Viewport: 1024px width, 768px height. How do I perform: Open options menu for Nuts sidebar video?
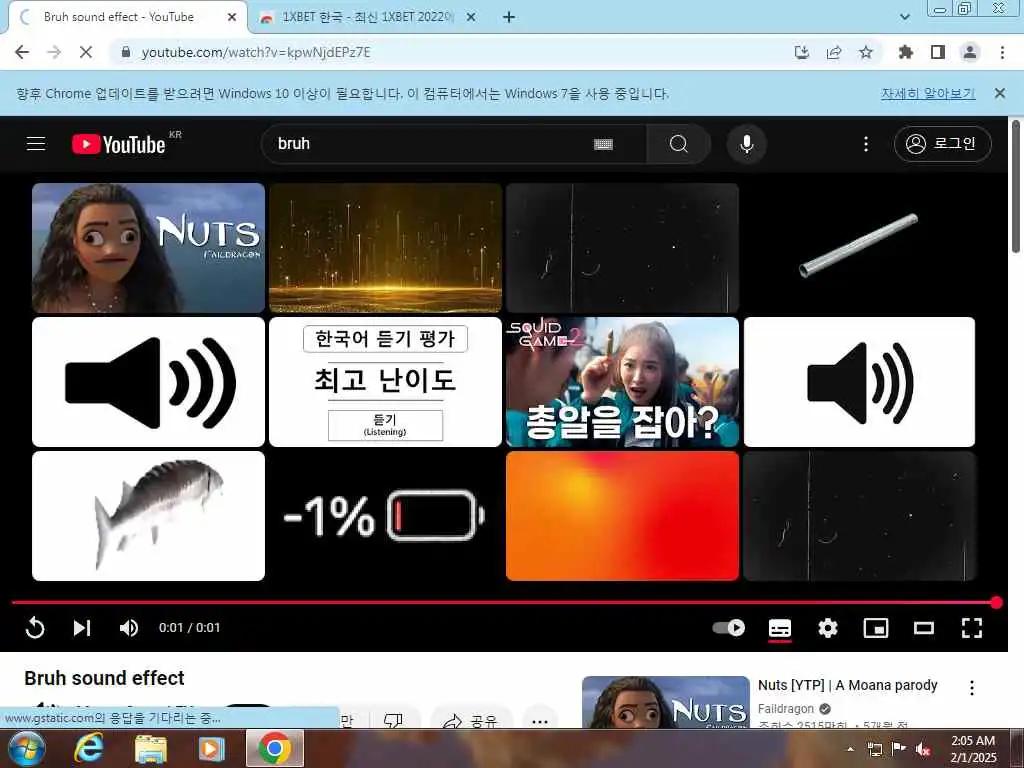click(x=972, y=688)
